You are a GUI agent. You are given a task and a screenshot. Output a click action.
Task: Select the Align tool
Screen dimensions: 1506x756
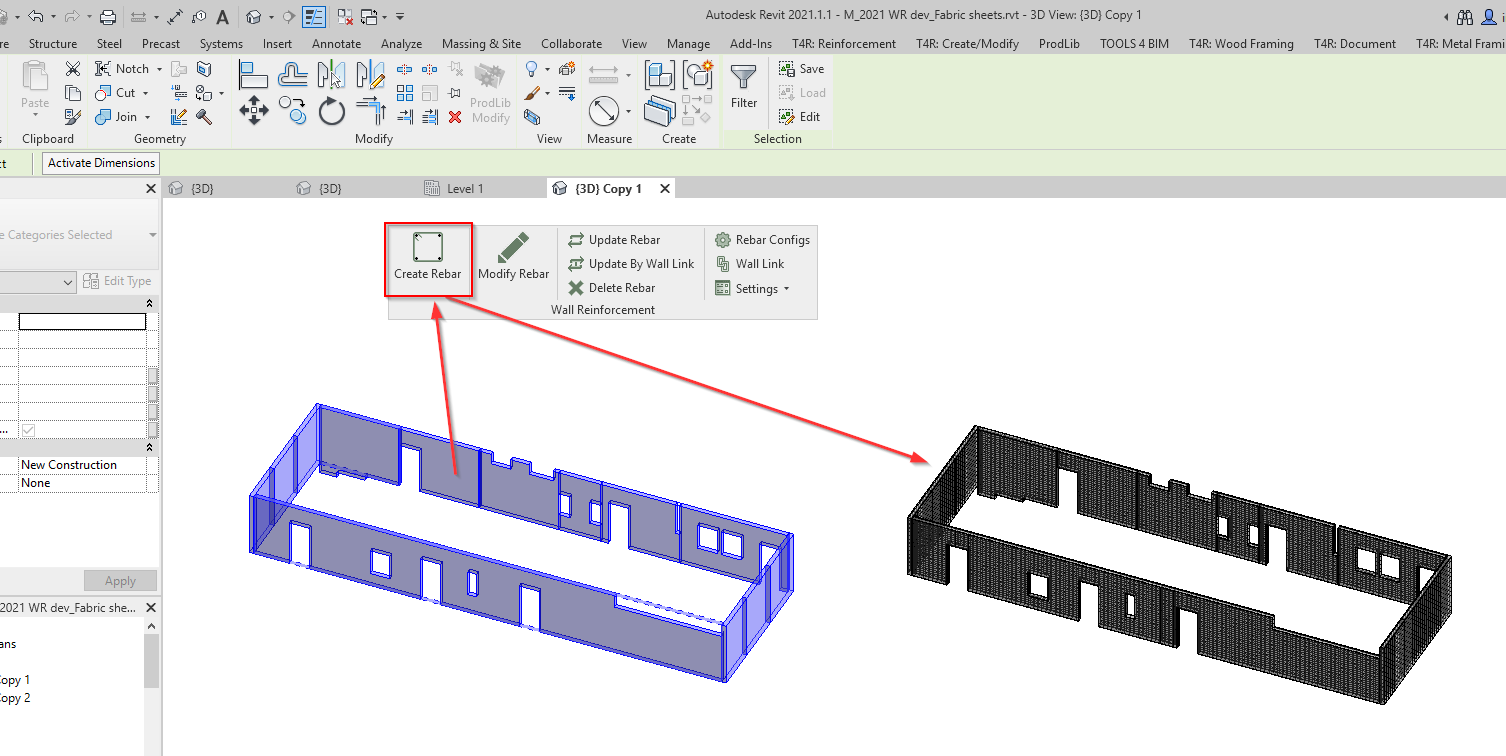(254, 75)
